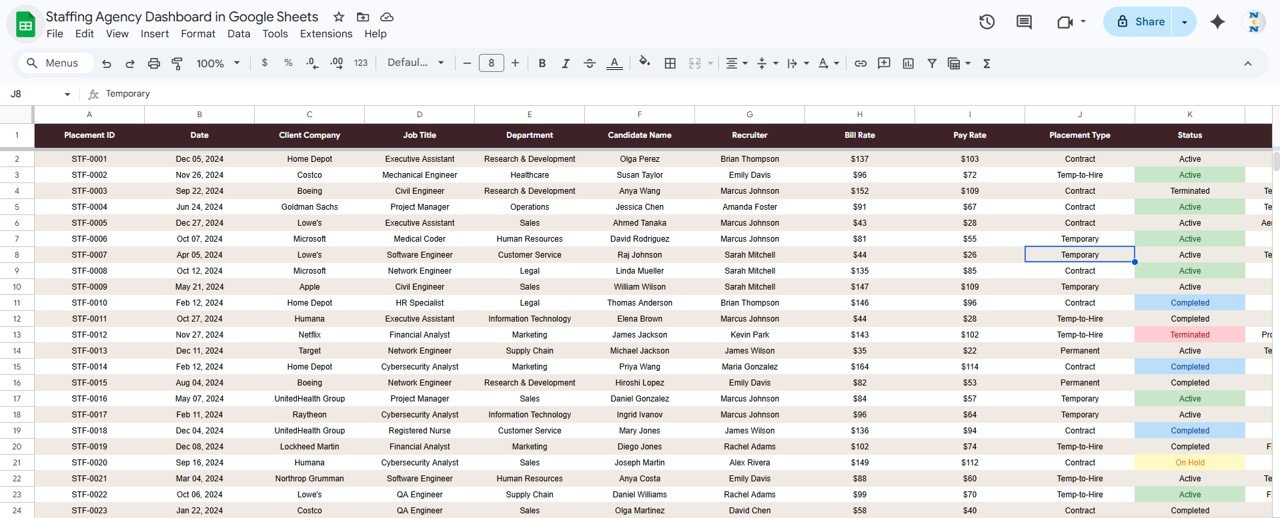
Task: Click the Menus search box
Action: coord(56,63)
